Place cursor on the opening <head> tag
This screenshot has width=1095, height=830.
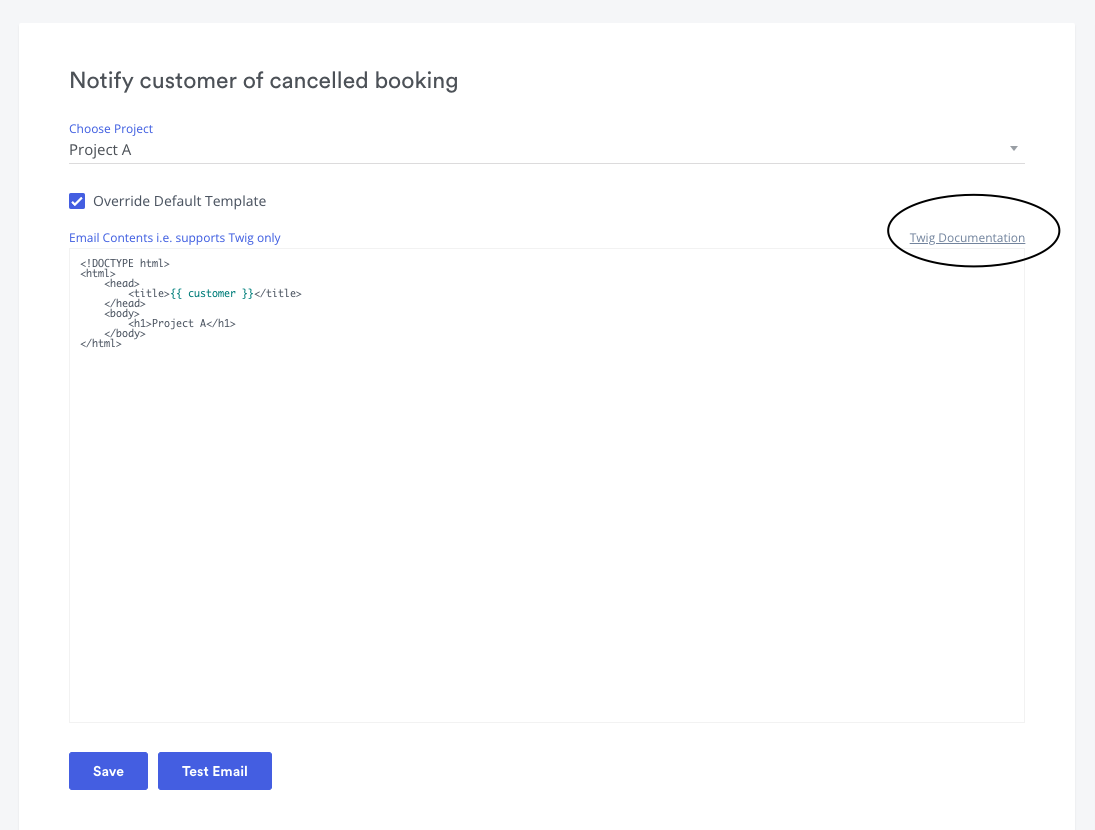(x=122, y=283)
